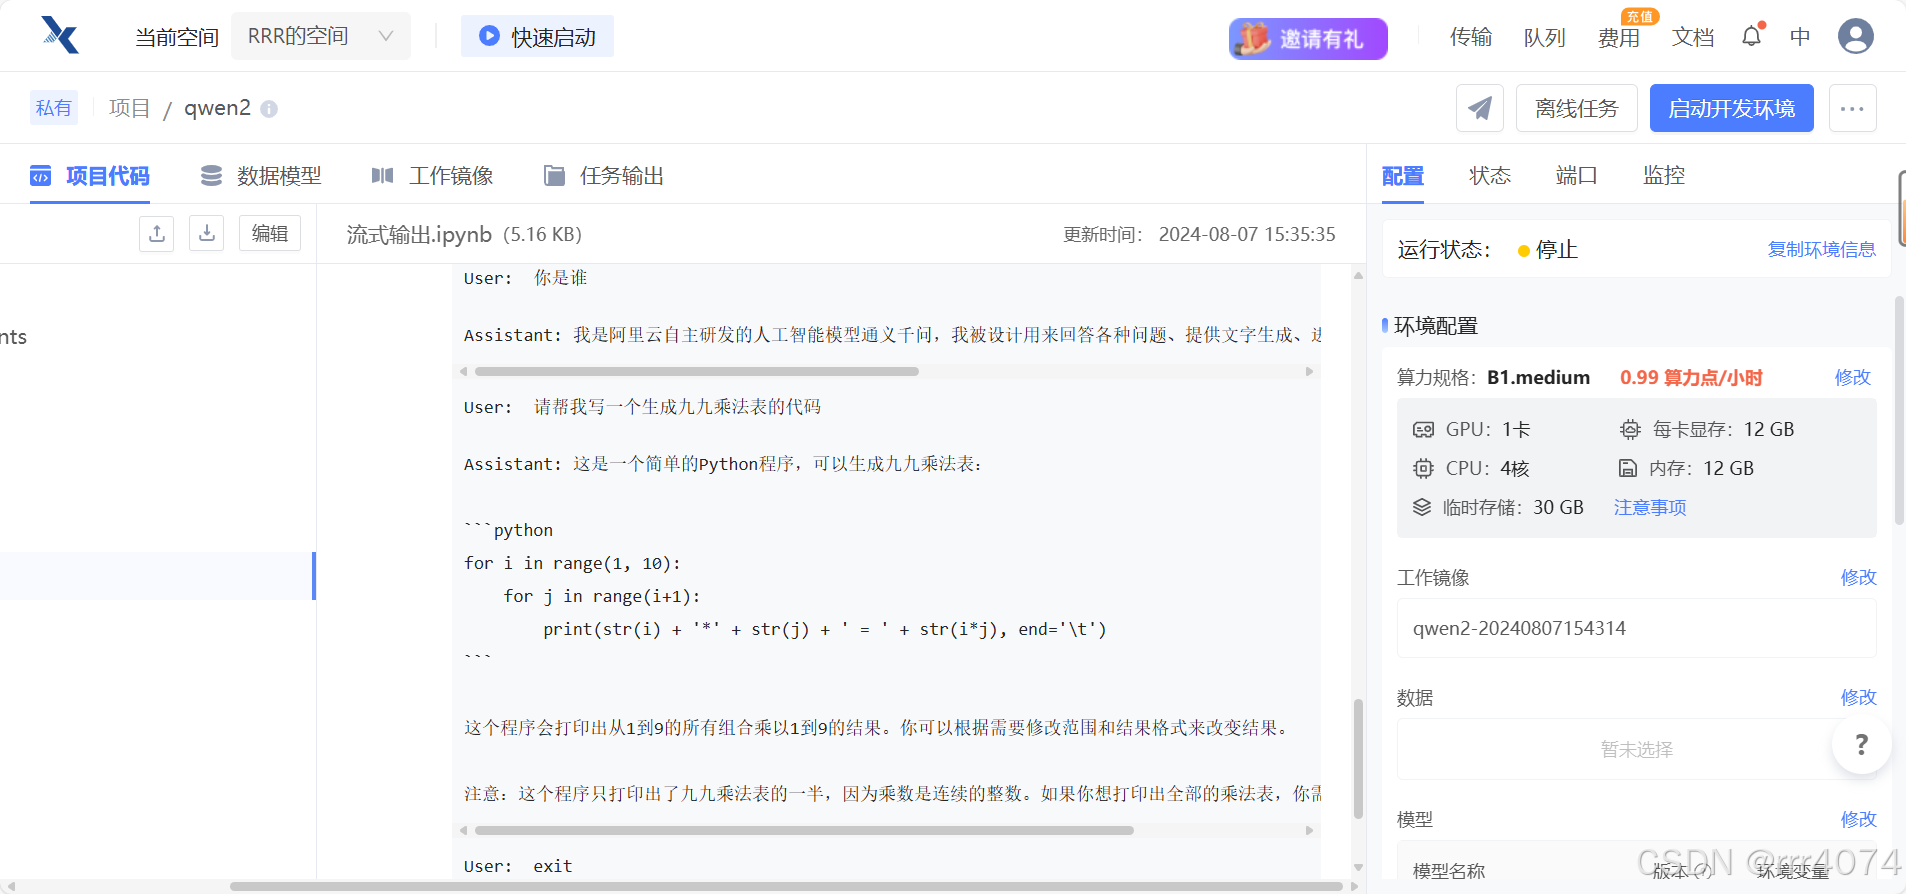The height and width of the screenshot is (894, 1906).
Task: Click the 工作镜像 tab mirror icon
Action: (382, 176)
